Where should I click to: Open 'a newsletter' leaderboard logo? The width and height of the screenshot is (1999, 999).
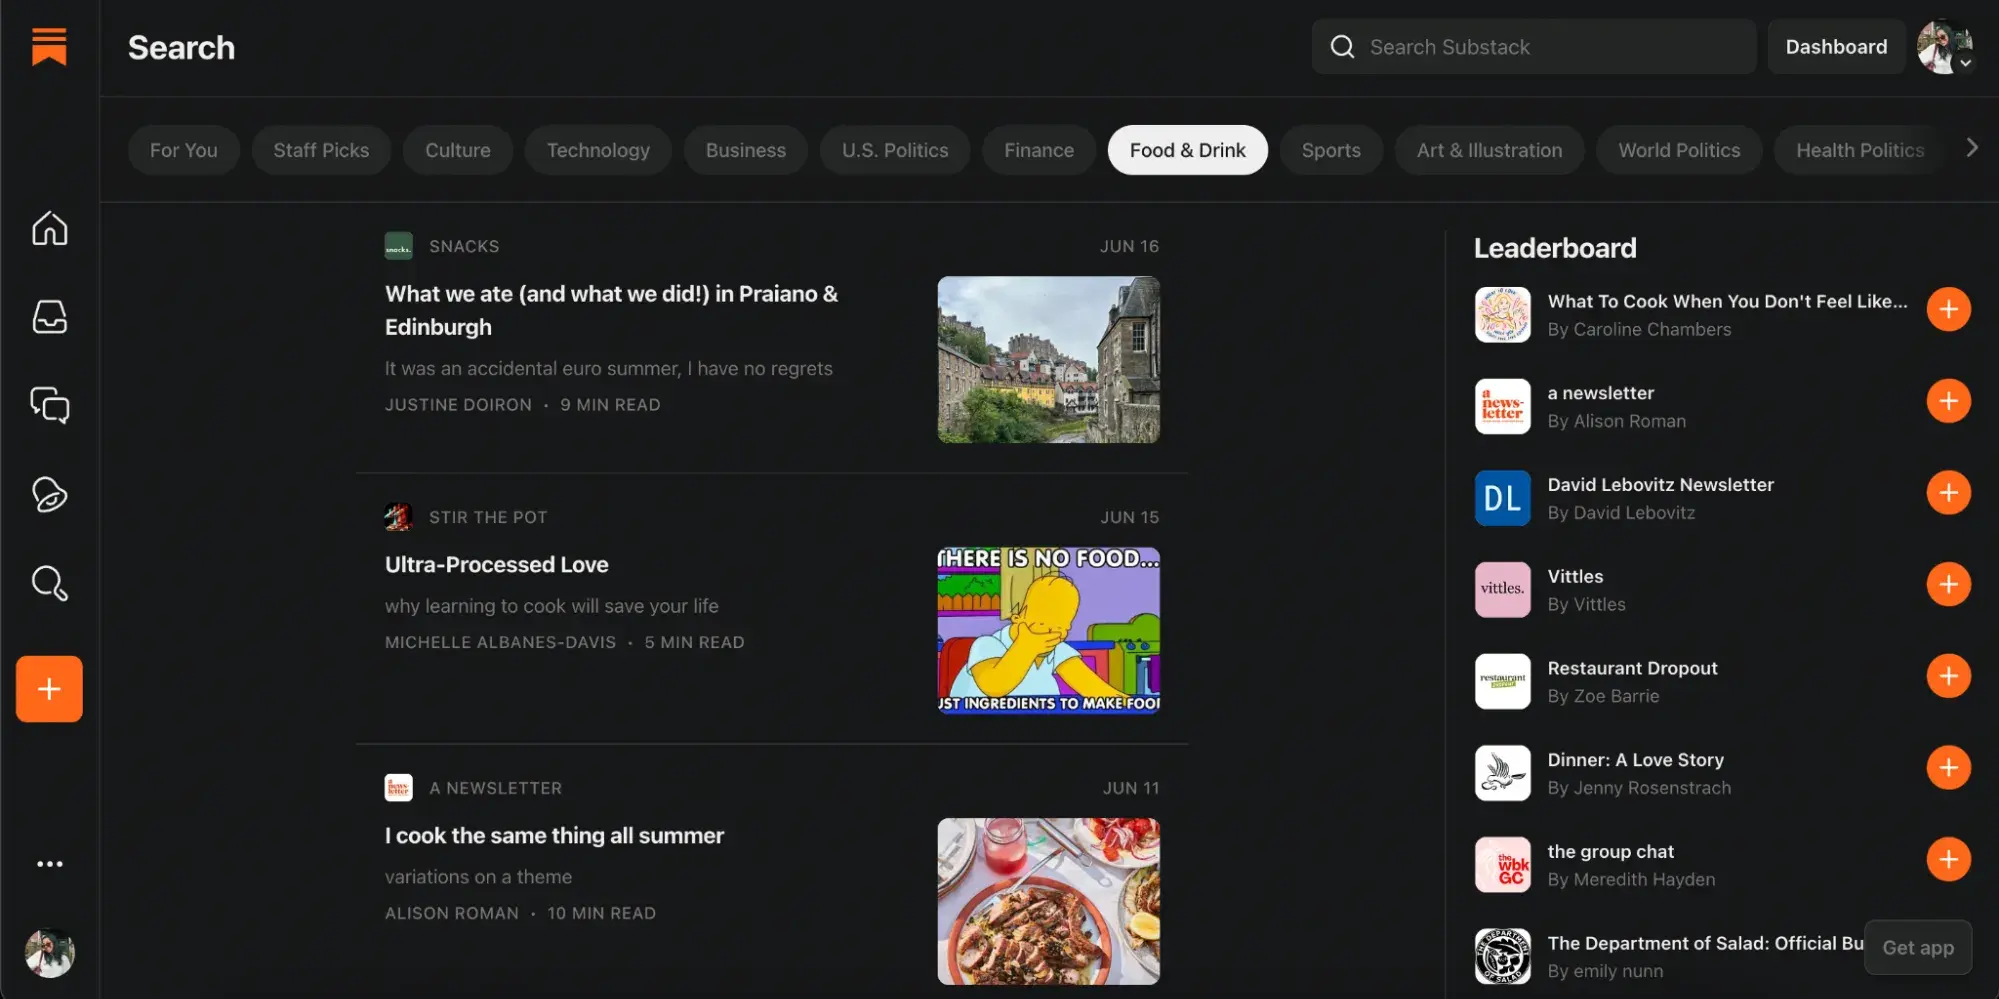1502,407
